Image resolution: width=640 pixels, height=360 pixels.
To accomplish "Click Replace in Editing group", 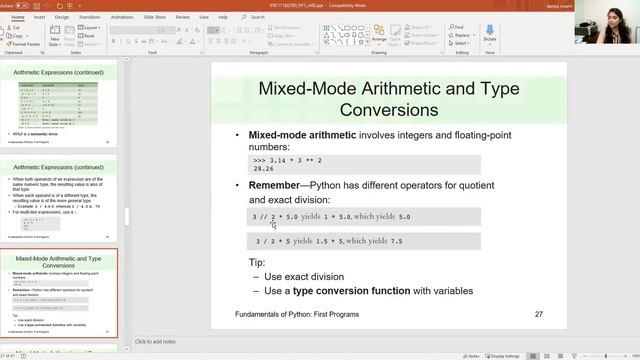I will click(x=459, y=35).
